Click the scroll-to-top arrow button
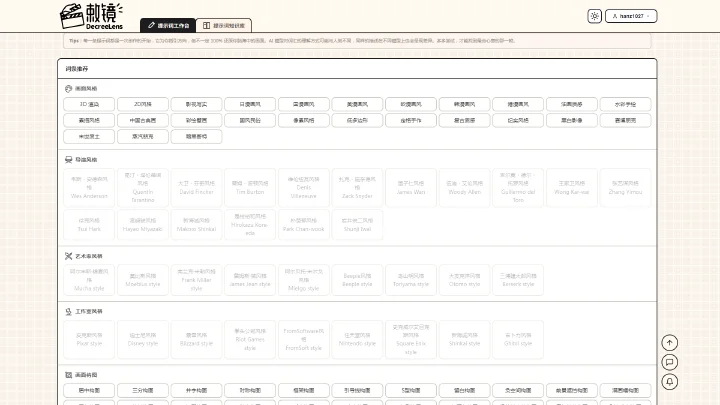 click(669, 343)
